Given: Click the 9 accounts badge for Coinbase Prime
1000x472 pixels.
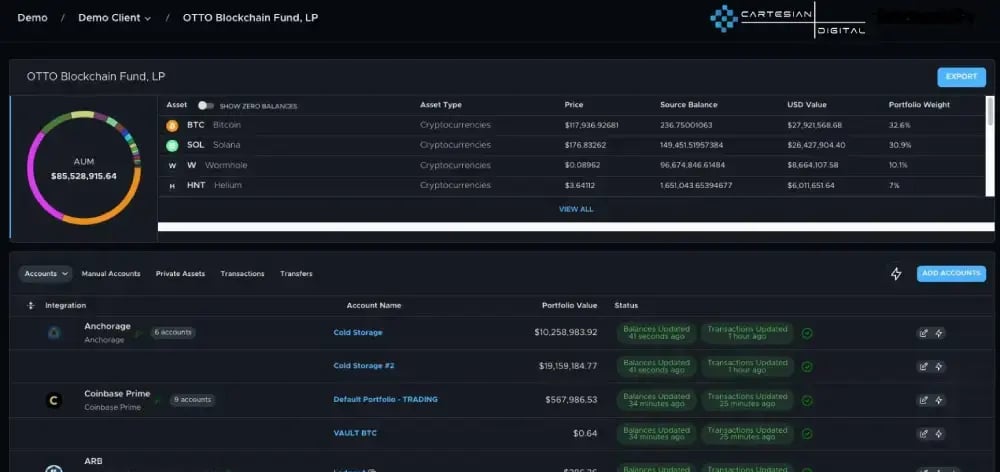Looking at the screenshot, I should click(192, 400).
